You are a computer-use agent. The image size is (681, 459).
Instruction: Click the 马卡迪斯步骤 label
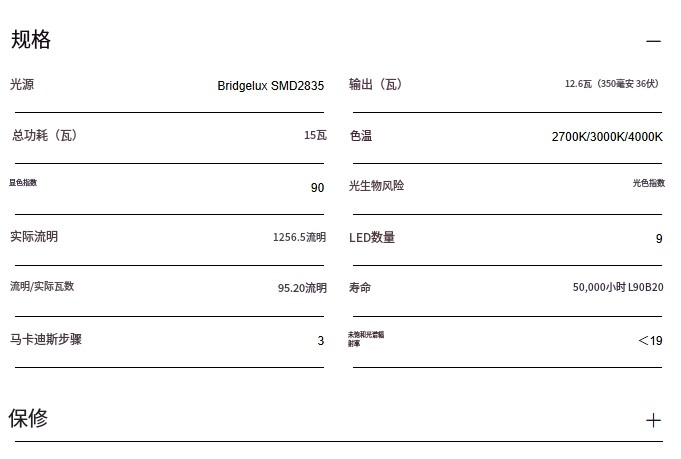(46, 340)
